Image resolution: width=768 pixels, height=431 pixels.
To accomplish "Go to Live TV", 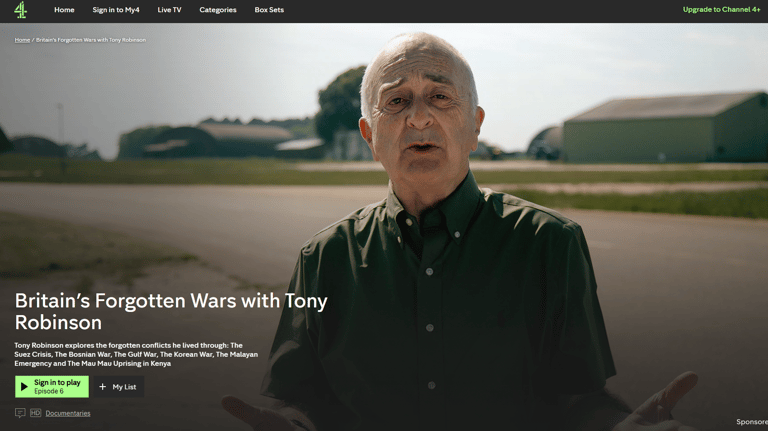I will [x=169, y=10].
